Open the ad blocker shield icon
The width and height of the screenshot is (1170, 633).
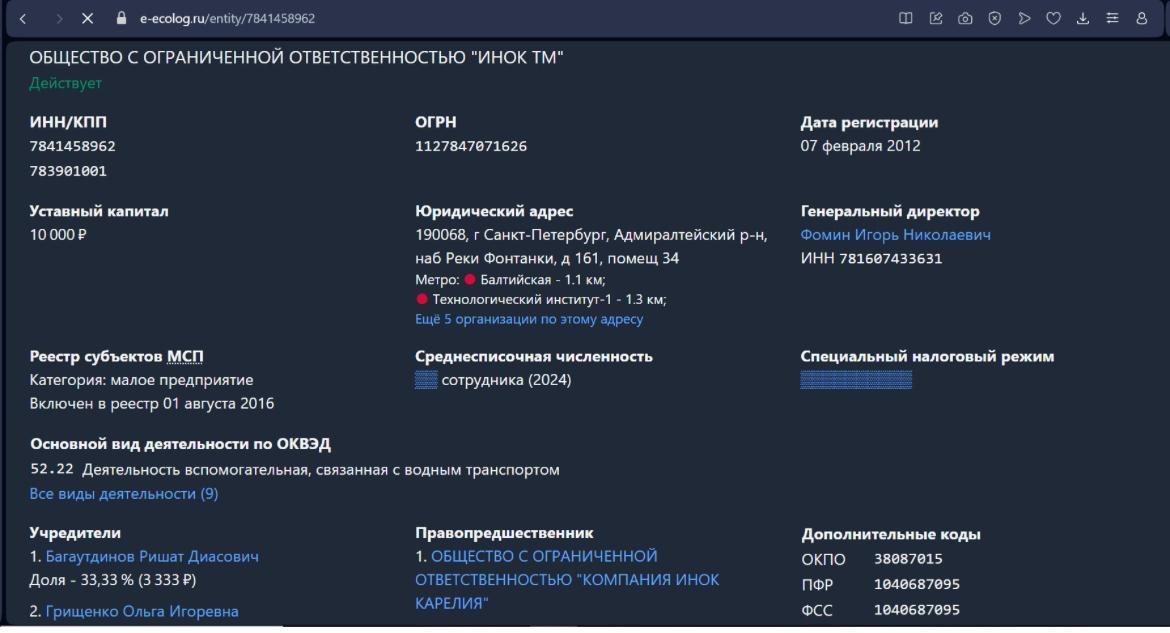996,18
